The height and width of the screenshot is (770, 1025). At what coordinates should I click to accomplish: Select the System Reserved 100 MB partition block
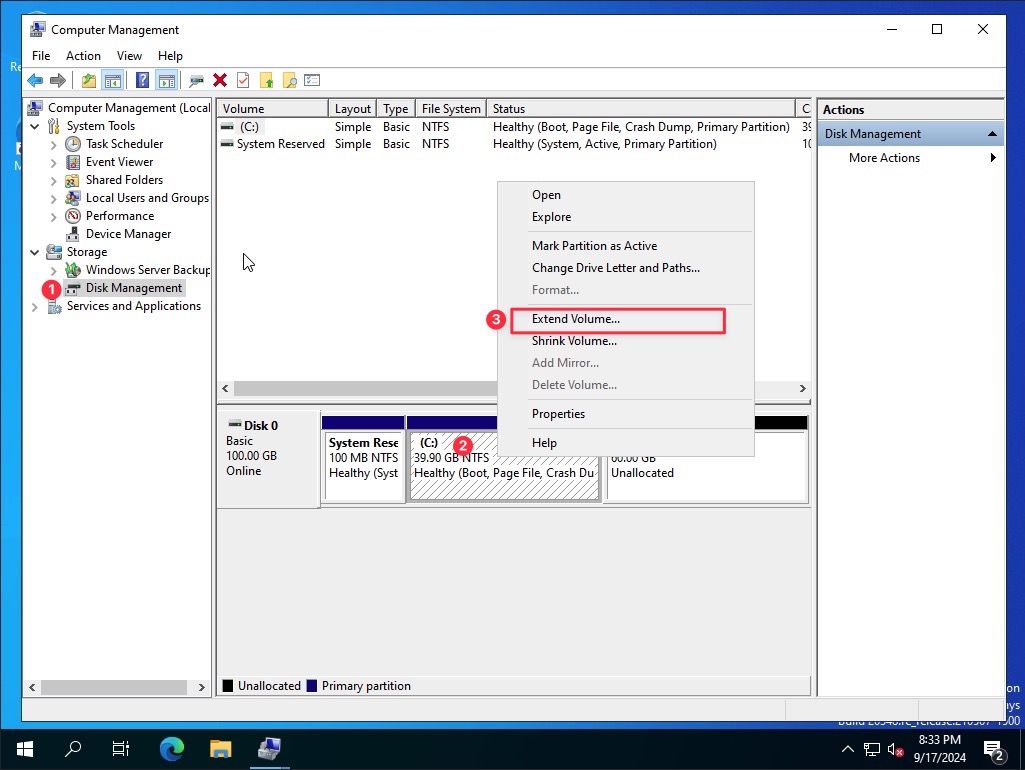point(363,466)
